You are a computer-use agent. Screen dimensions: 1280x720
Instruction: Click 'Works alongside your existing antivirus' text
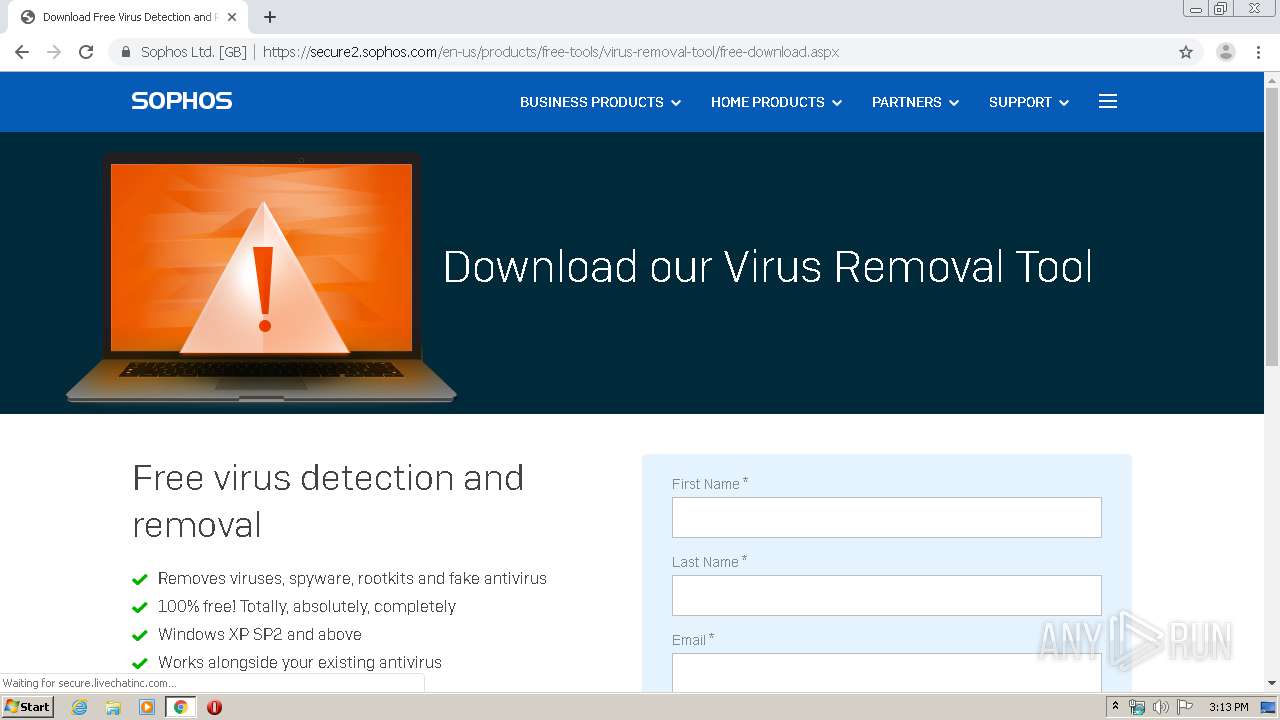pyautogui.click(x=300, y=662)
